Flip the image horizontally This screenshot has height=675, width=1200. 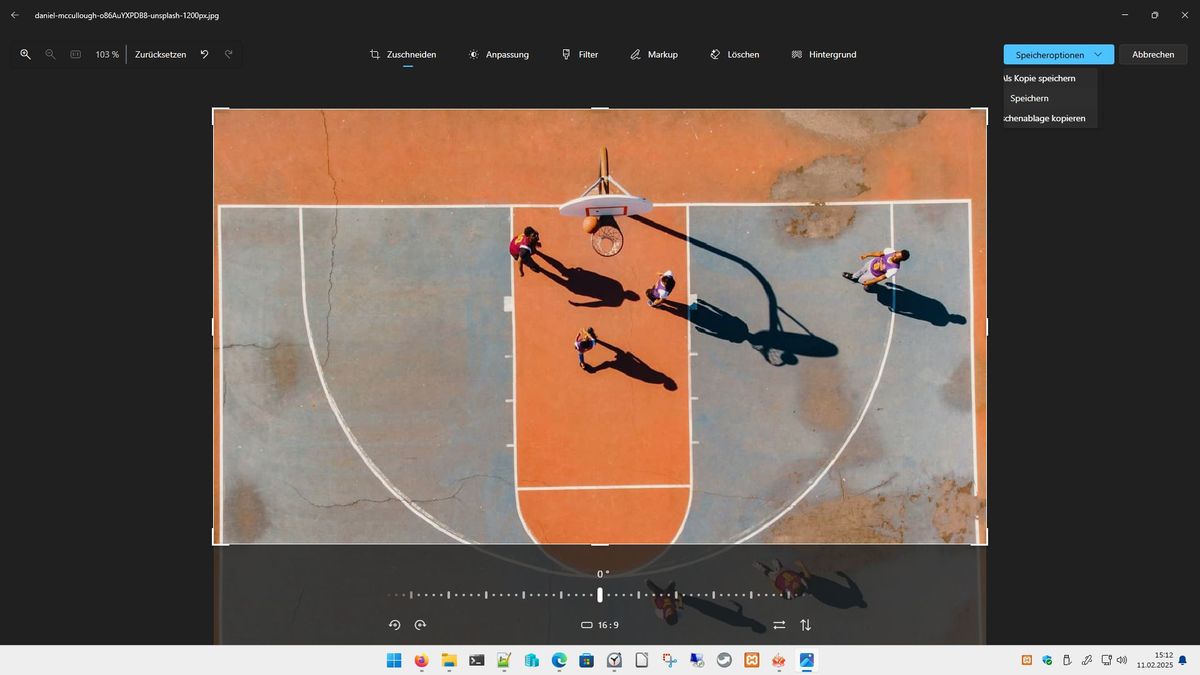779,625
